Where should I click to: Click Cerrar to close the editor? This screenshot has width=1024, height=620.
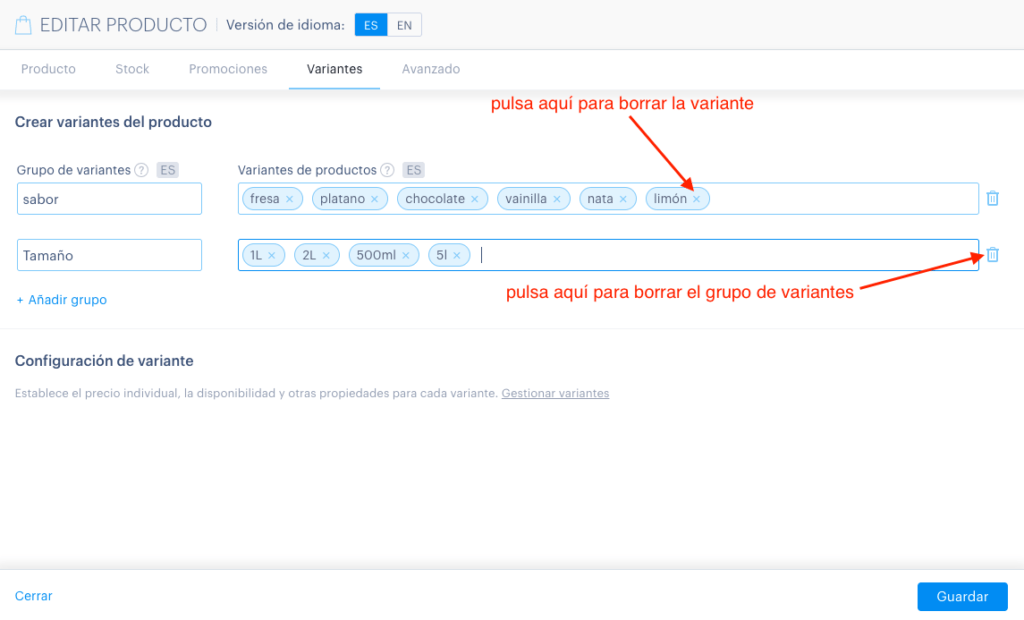pyautogui.click(x=34, y=596)
